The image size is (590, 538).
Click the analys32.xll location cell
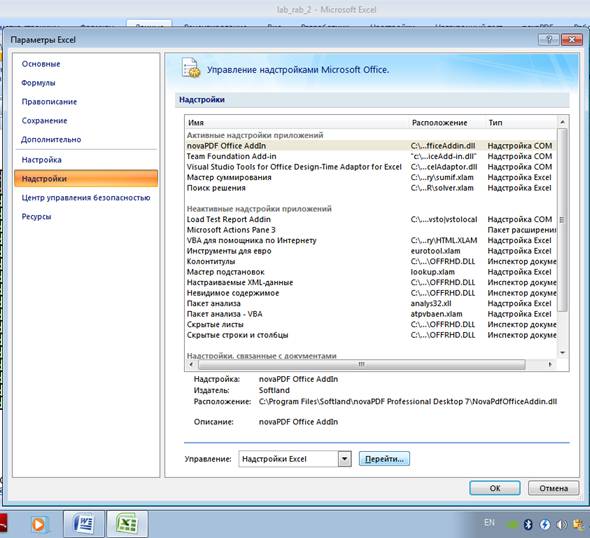point(431,304)
